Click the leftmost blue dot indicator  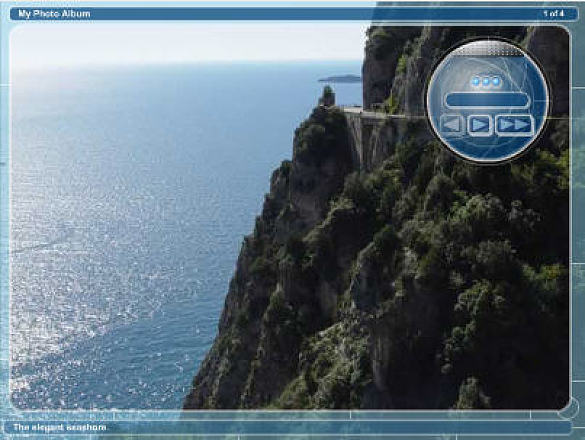point(476,82)
